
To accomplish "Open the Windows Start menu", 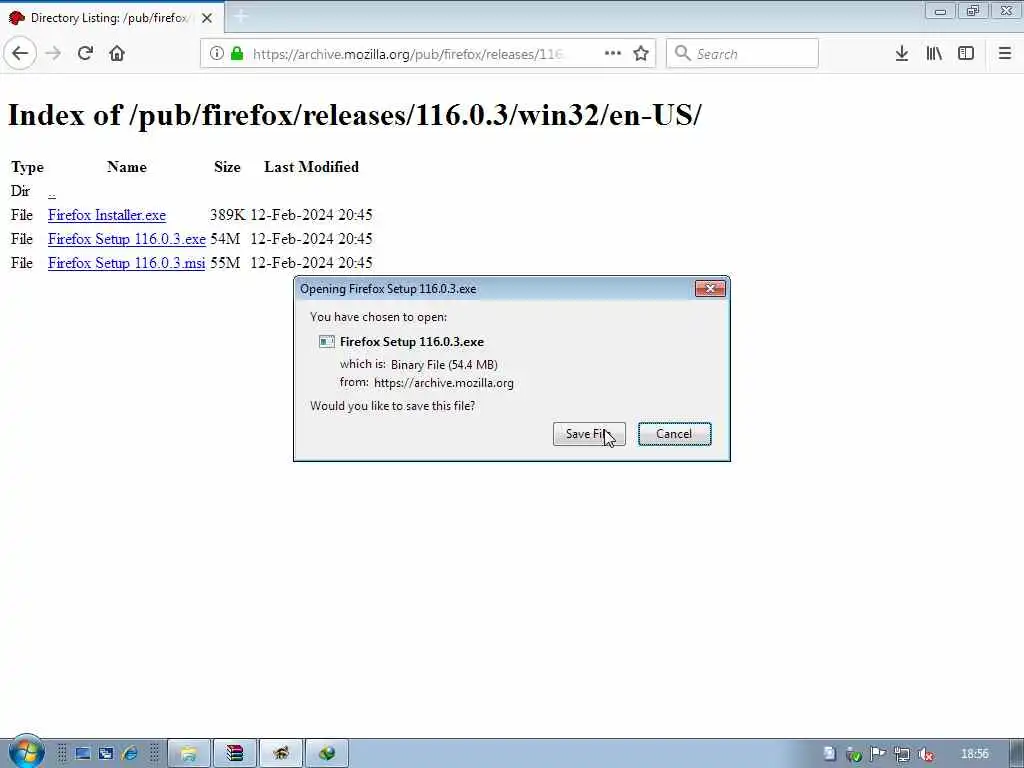I will 26,752.
